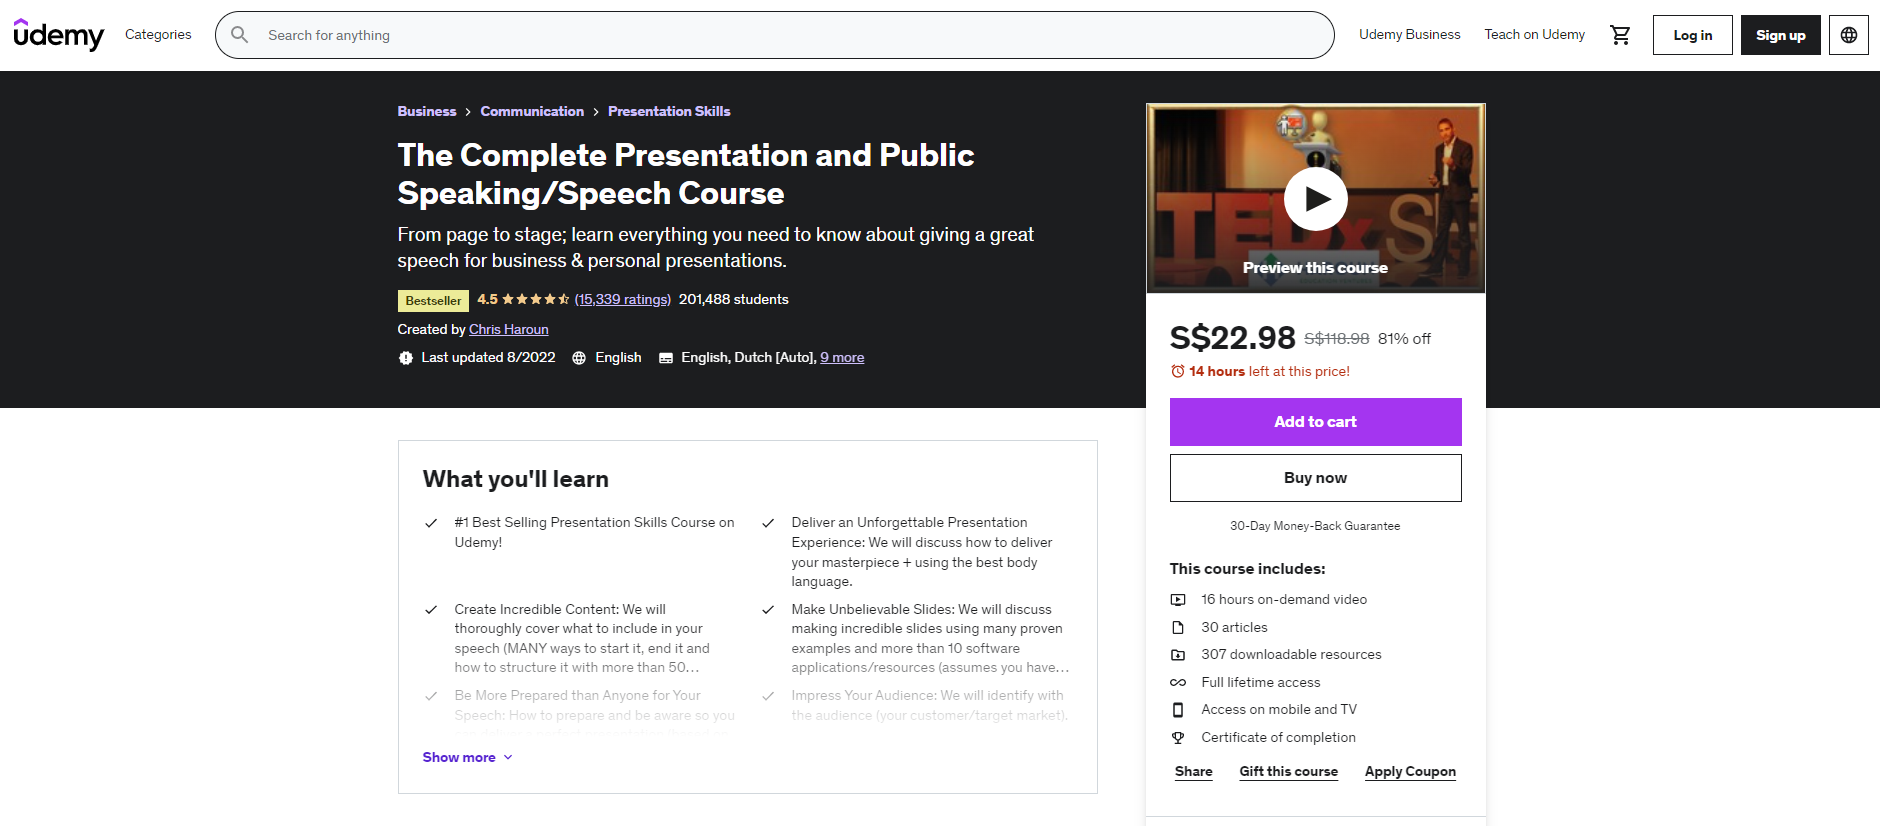Click the search magnifier icon

(240, 35)
